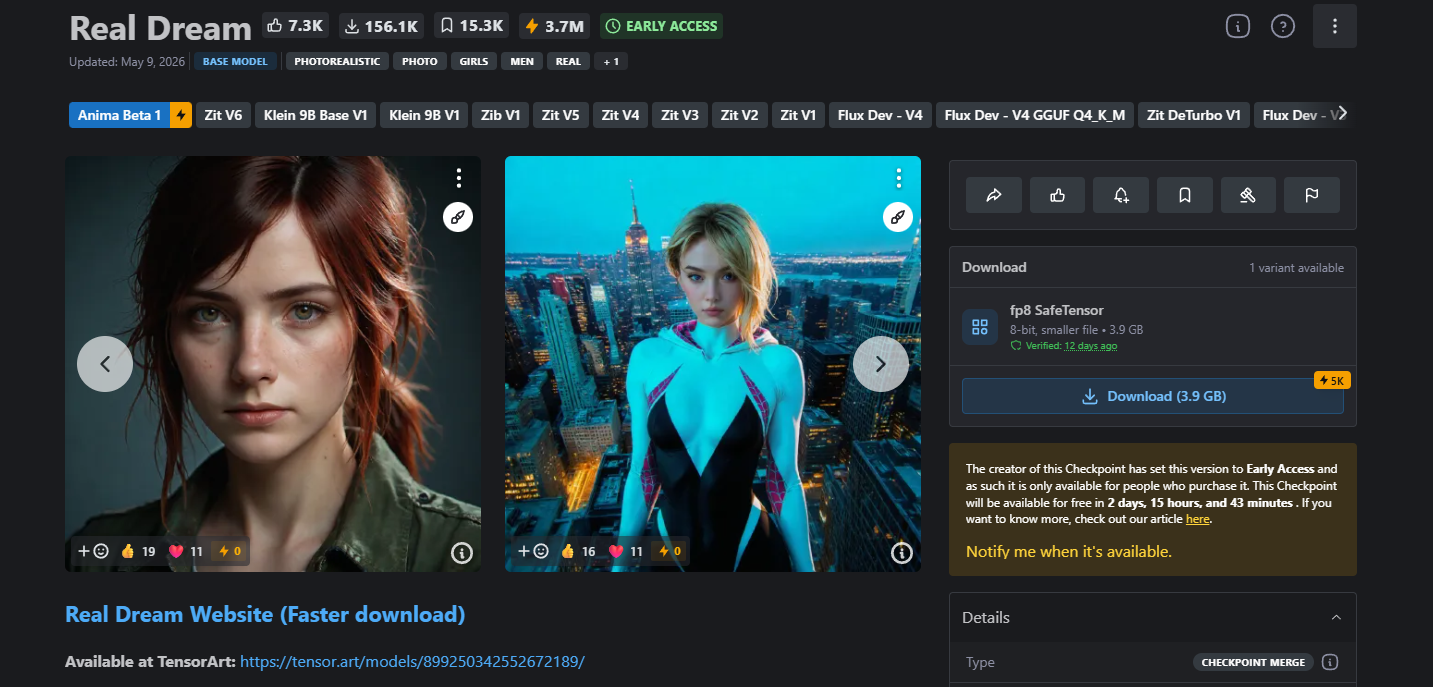1433x687 pixels.
Task: Switch to Klein 9B Base V1 version
Action: (316, 115)
